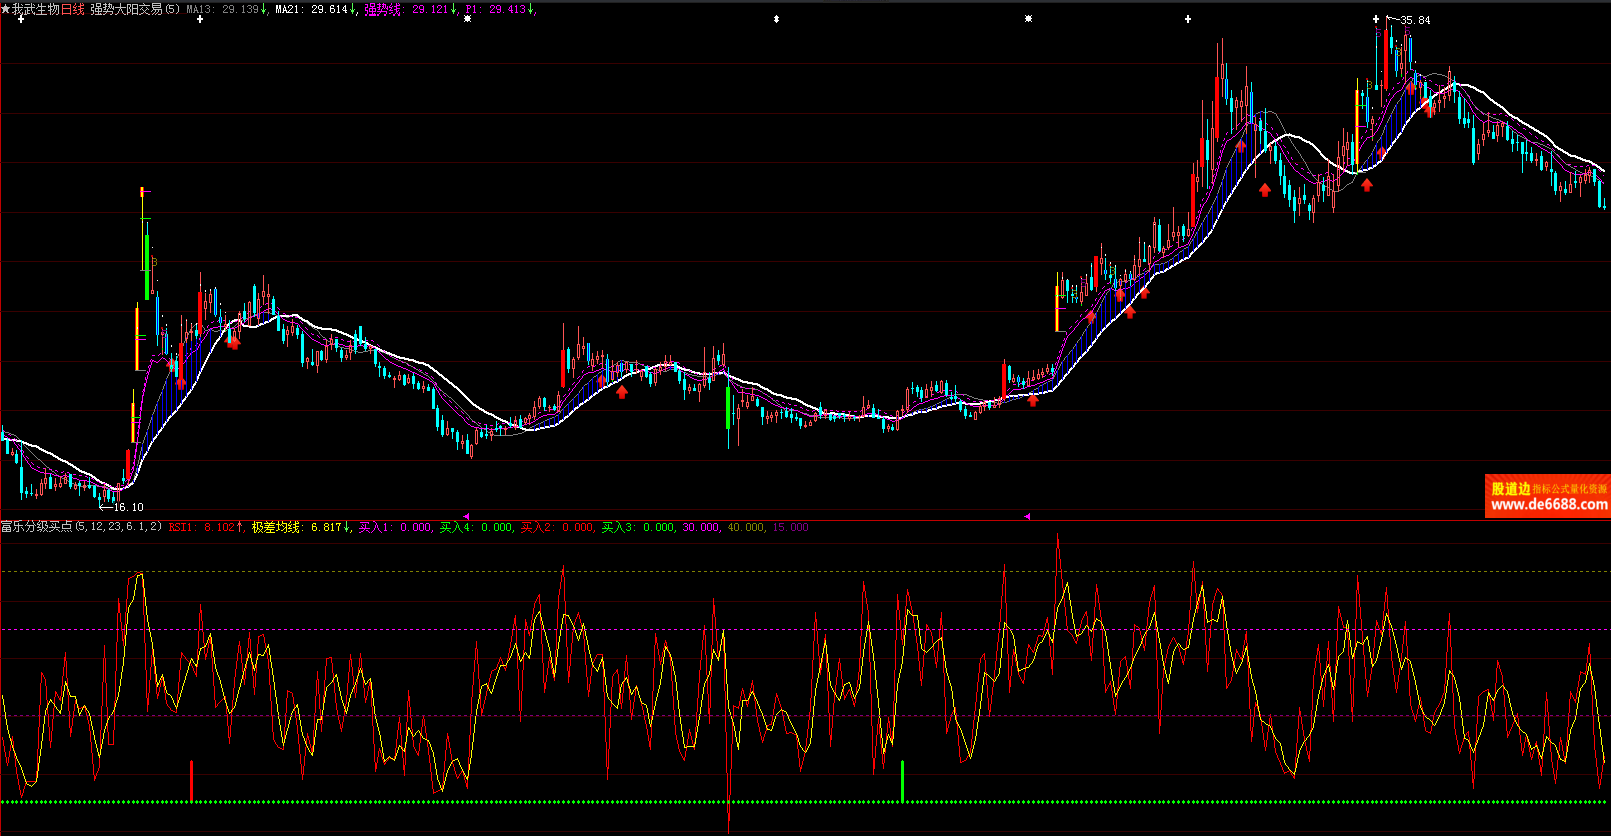Click the info marker next to 35.84 high

(x=1376, y=19)
